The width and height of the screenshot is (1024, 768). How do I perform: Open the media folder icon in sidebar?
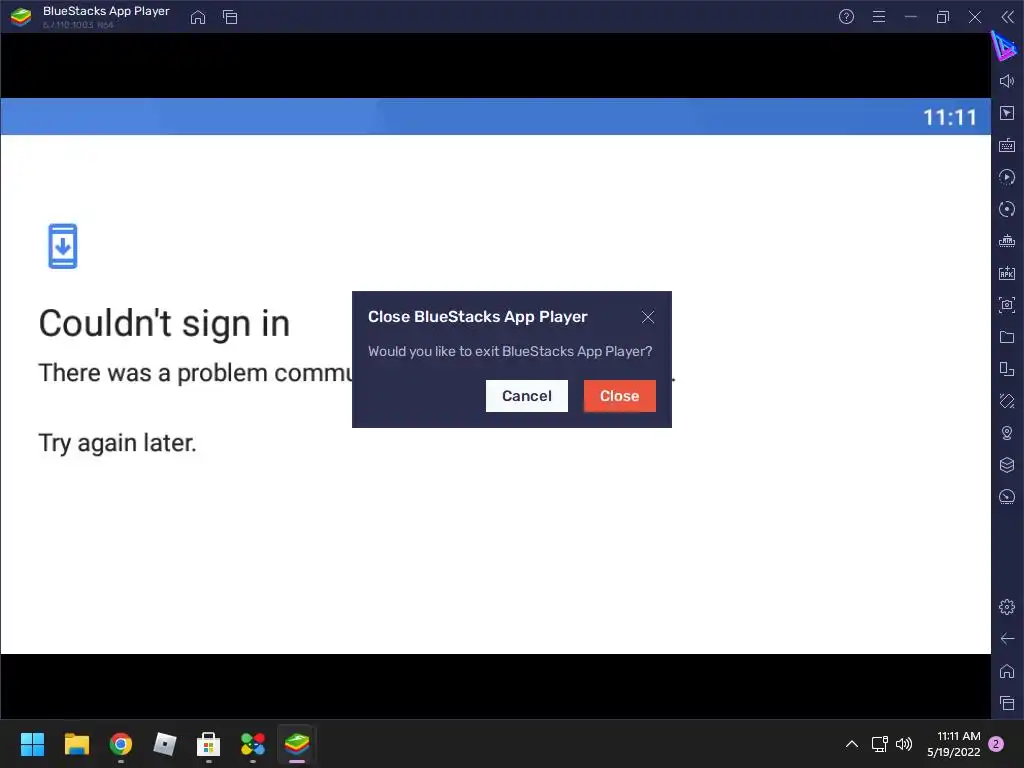click(x=1007, y=337)
